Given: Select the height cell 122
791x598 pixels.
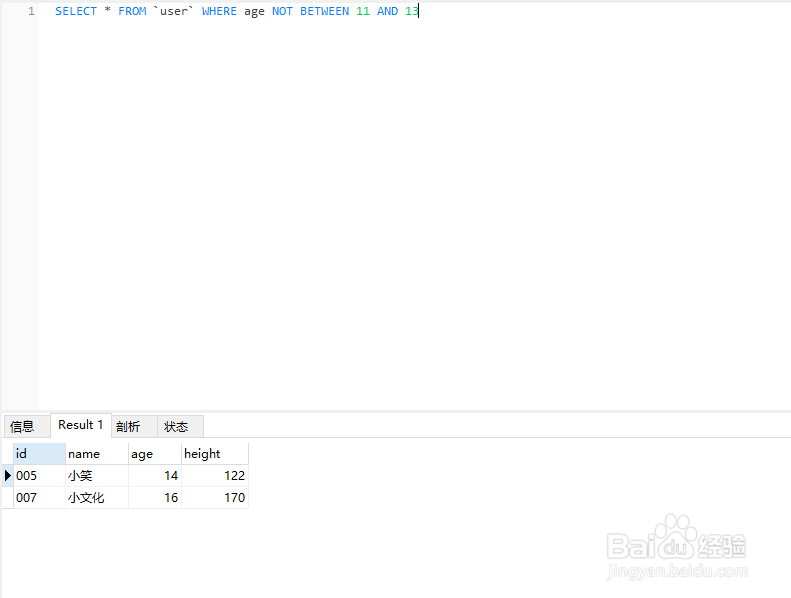Looking at the screenshot, I should tap(214, 475).
